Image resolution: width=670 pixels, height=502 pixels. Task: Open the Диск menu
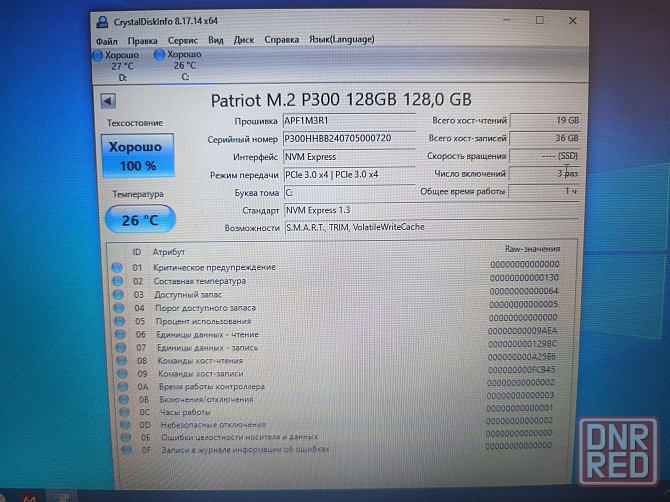click(244, 40)
